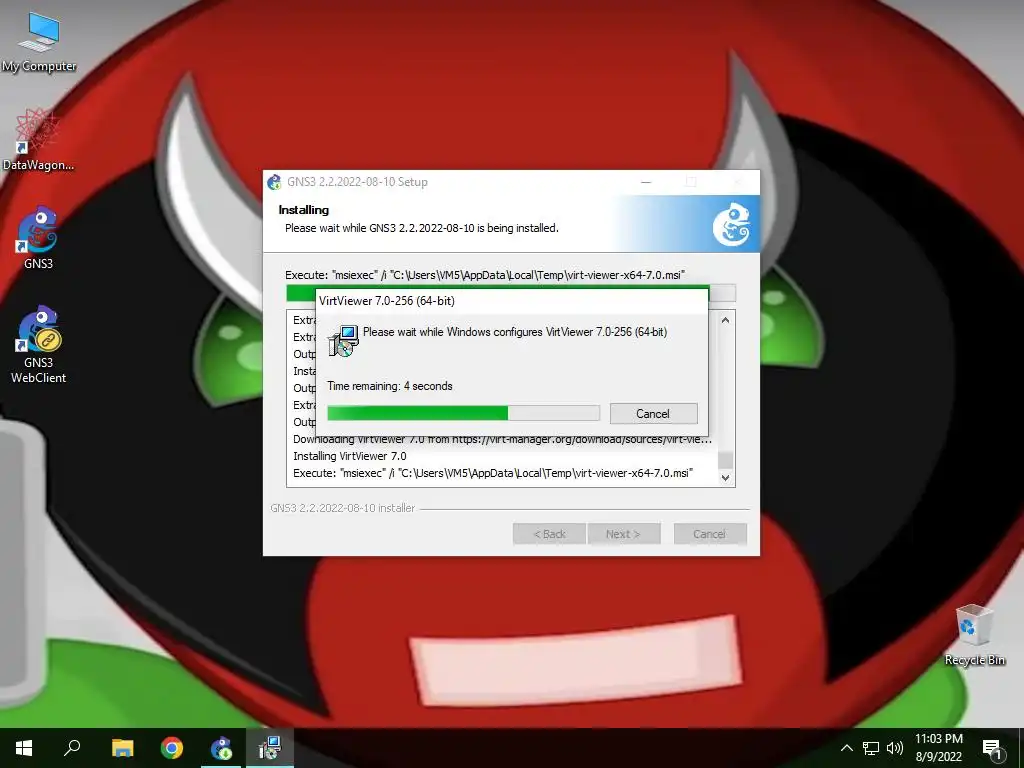Switch to GNS3 installer taskbar item
1024x768 pixels.
click(x=221, y=748)
